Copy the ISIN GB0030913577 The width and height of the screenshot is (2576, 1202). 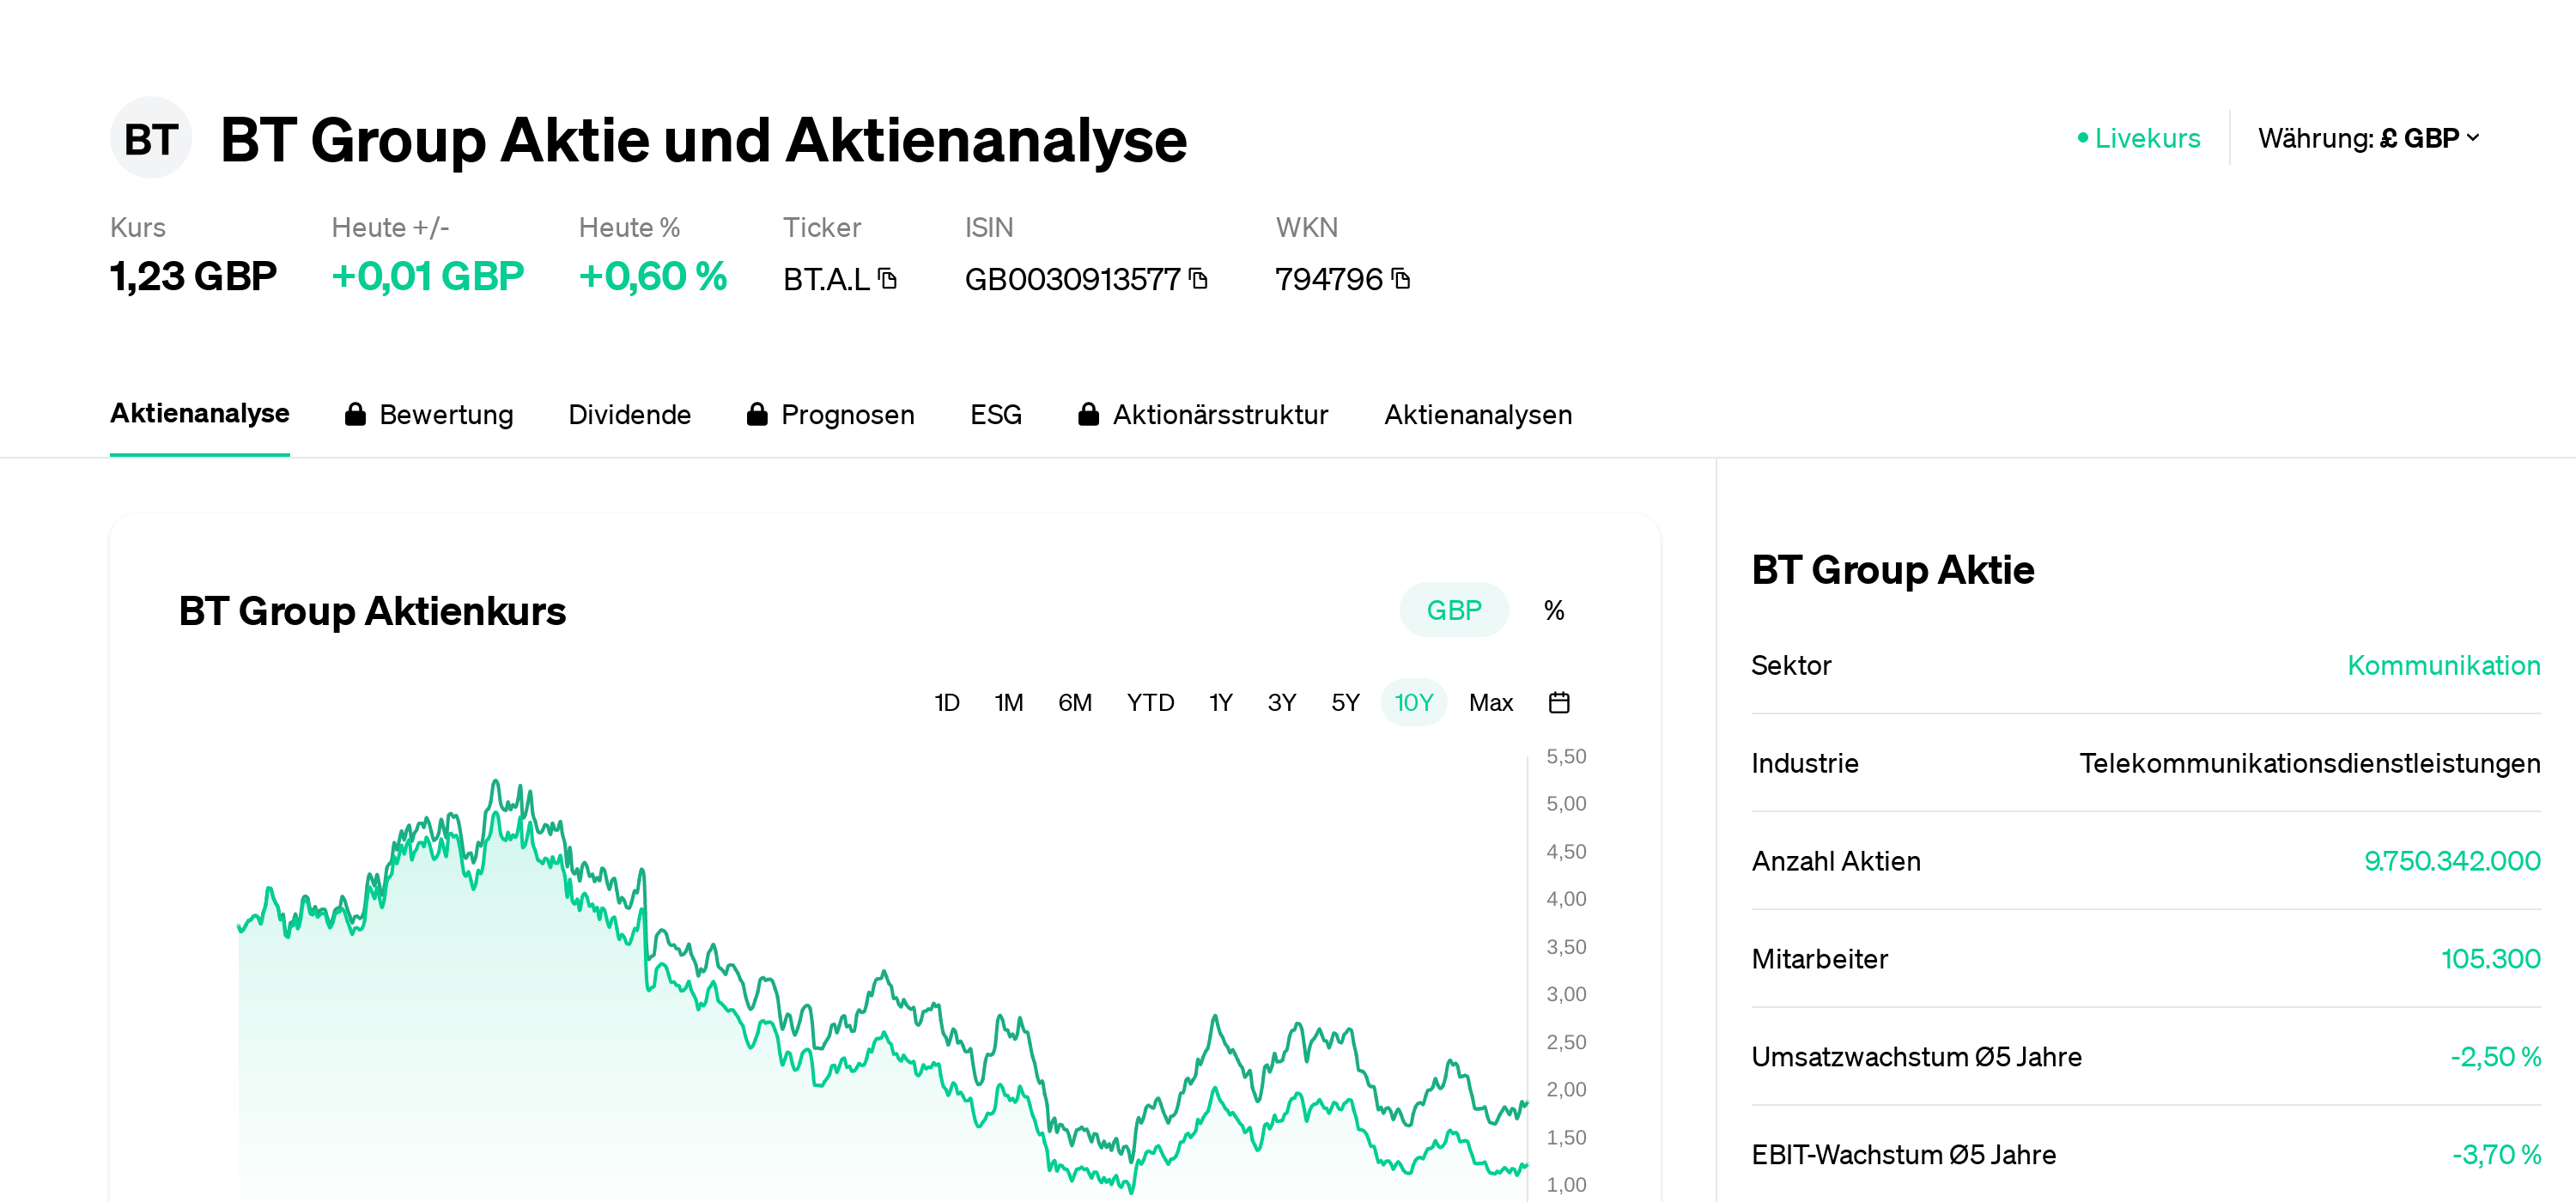point(1198,280)
